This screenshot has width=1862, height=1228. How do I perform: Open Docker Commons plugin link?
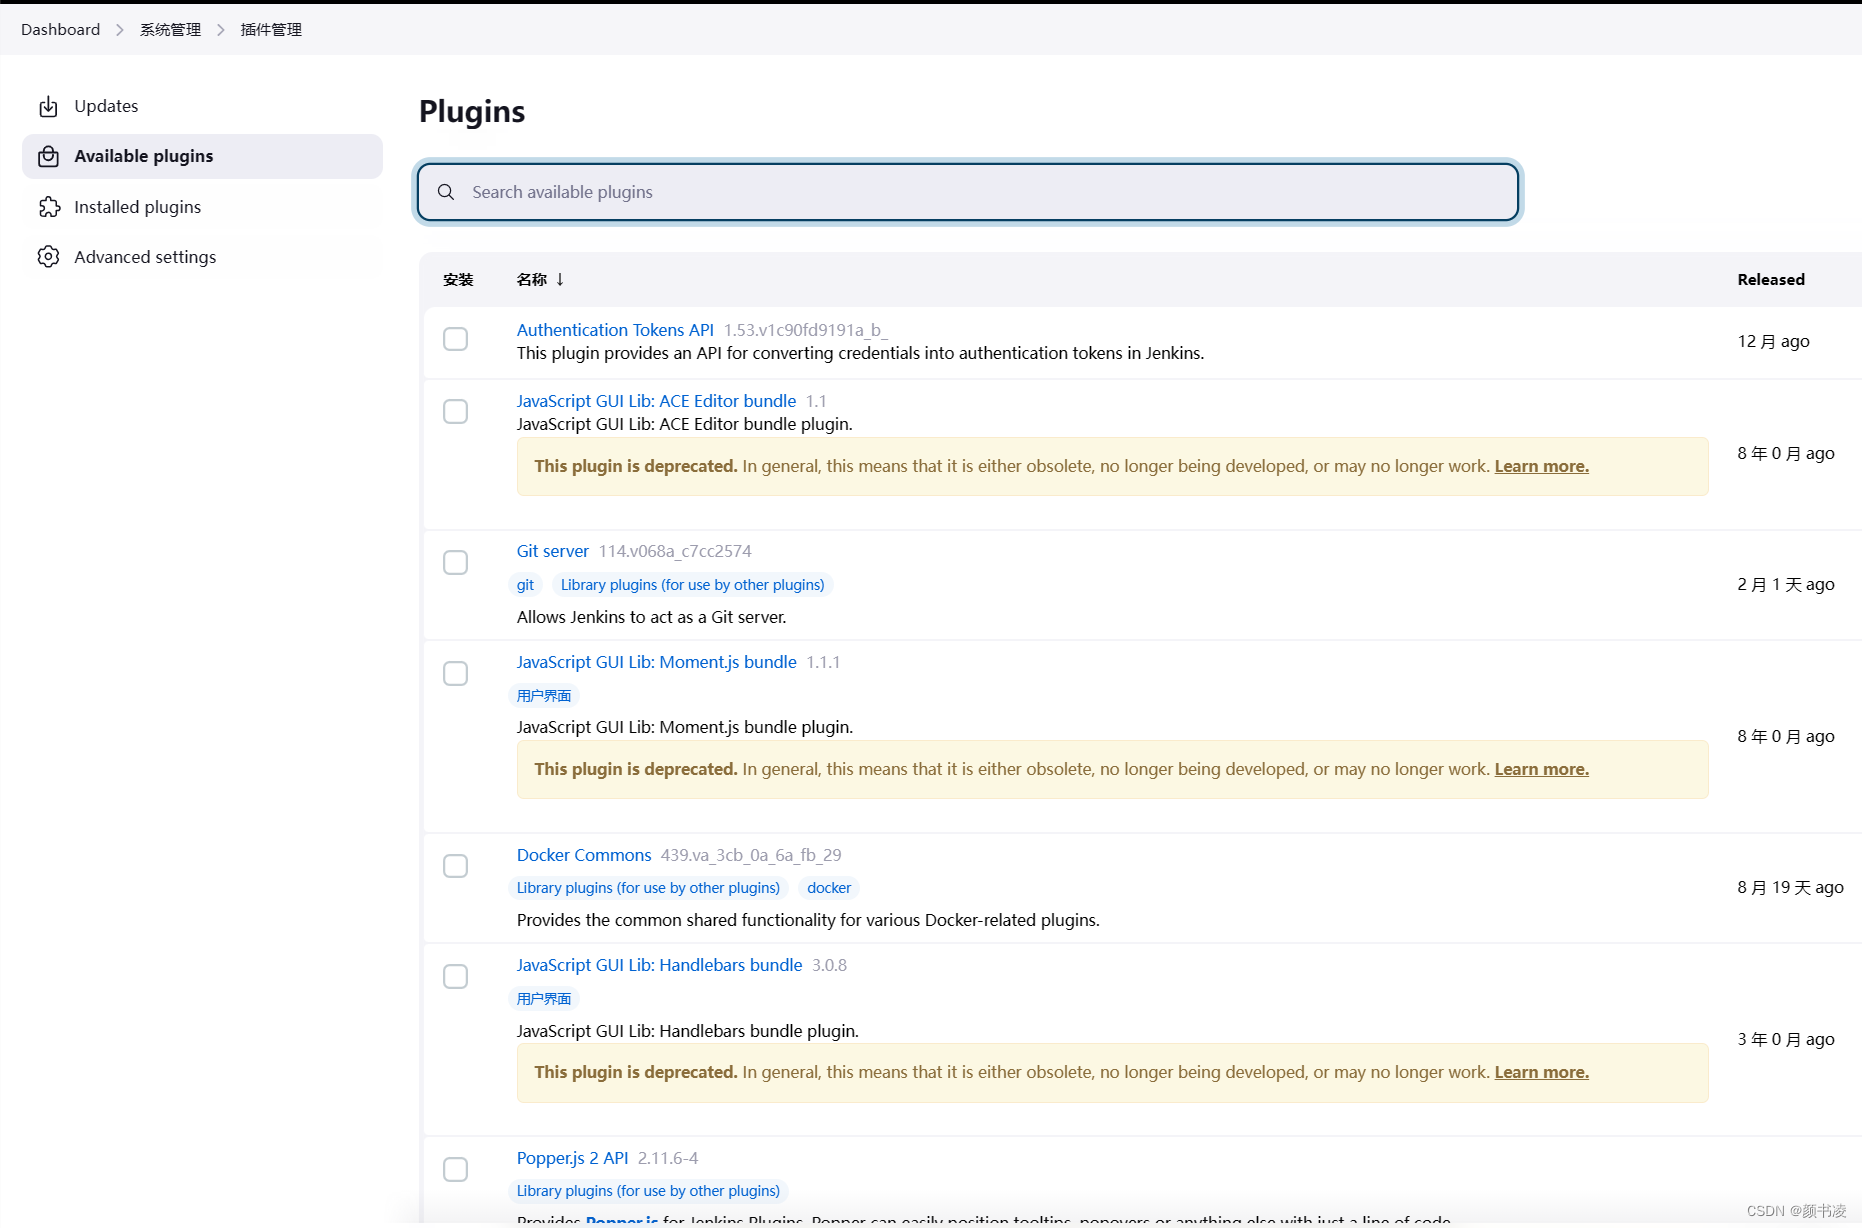tap(584, 855)
